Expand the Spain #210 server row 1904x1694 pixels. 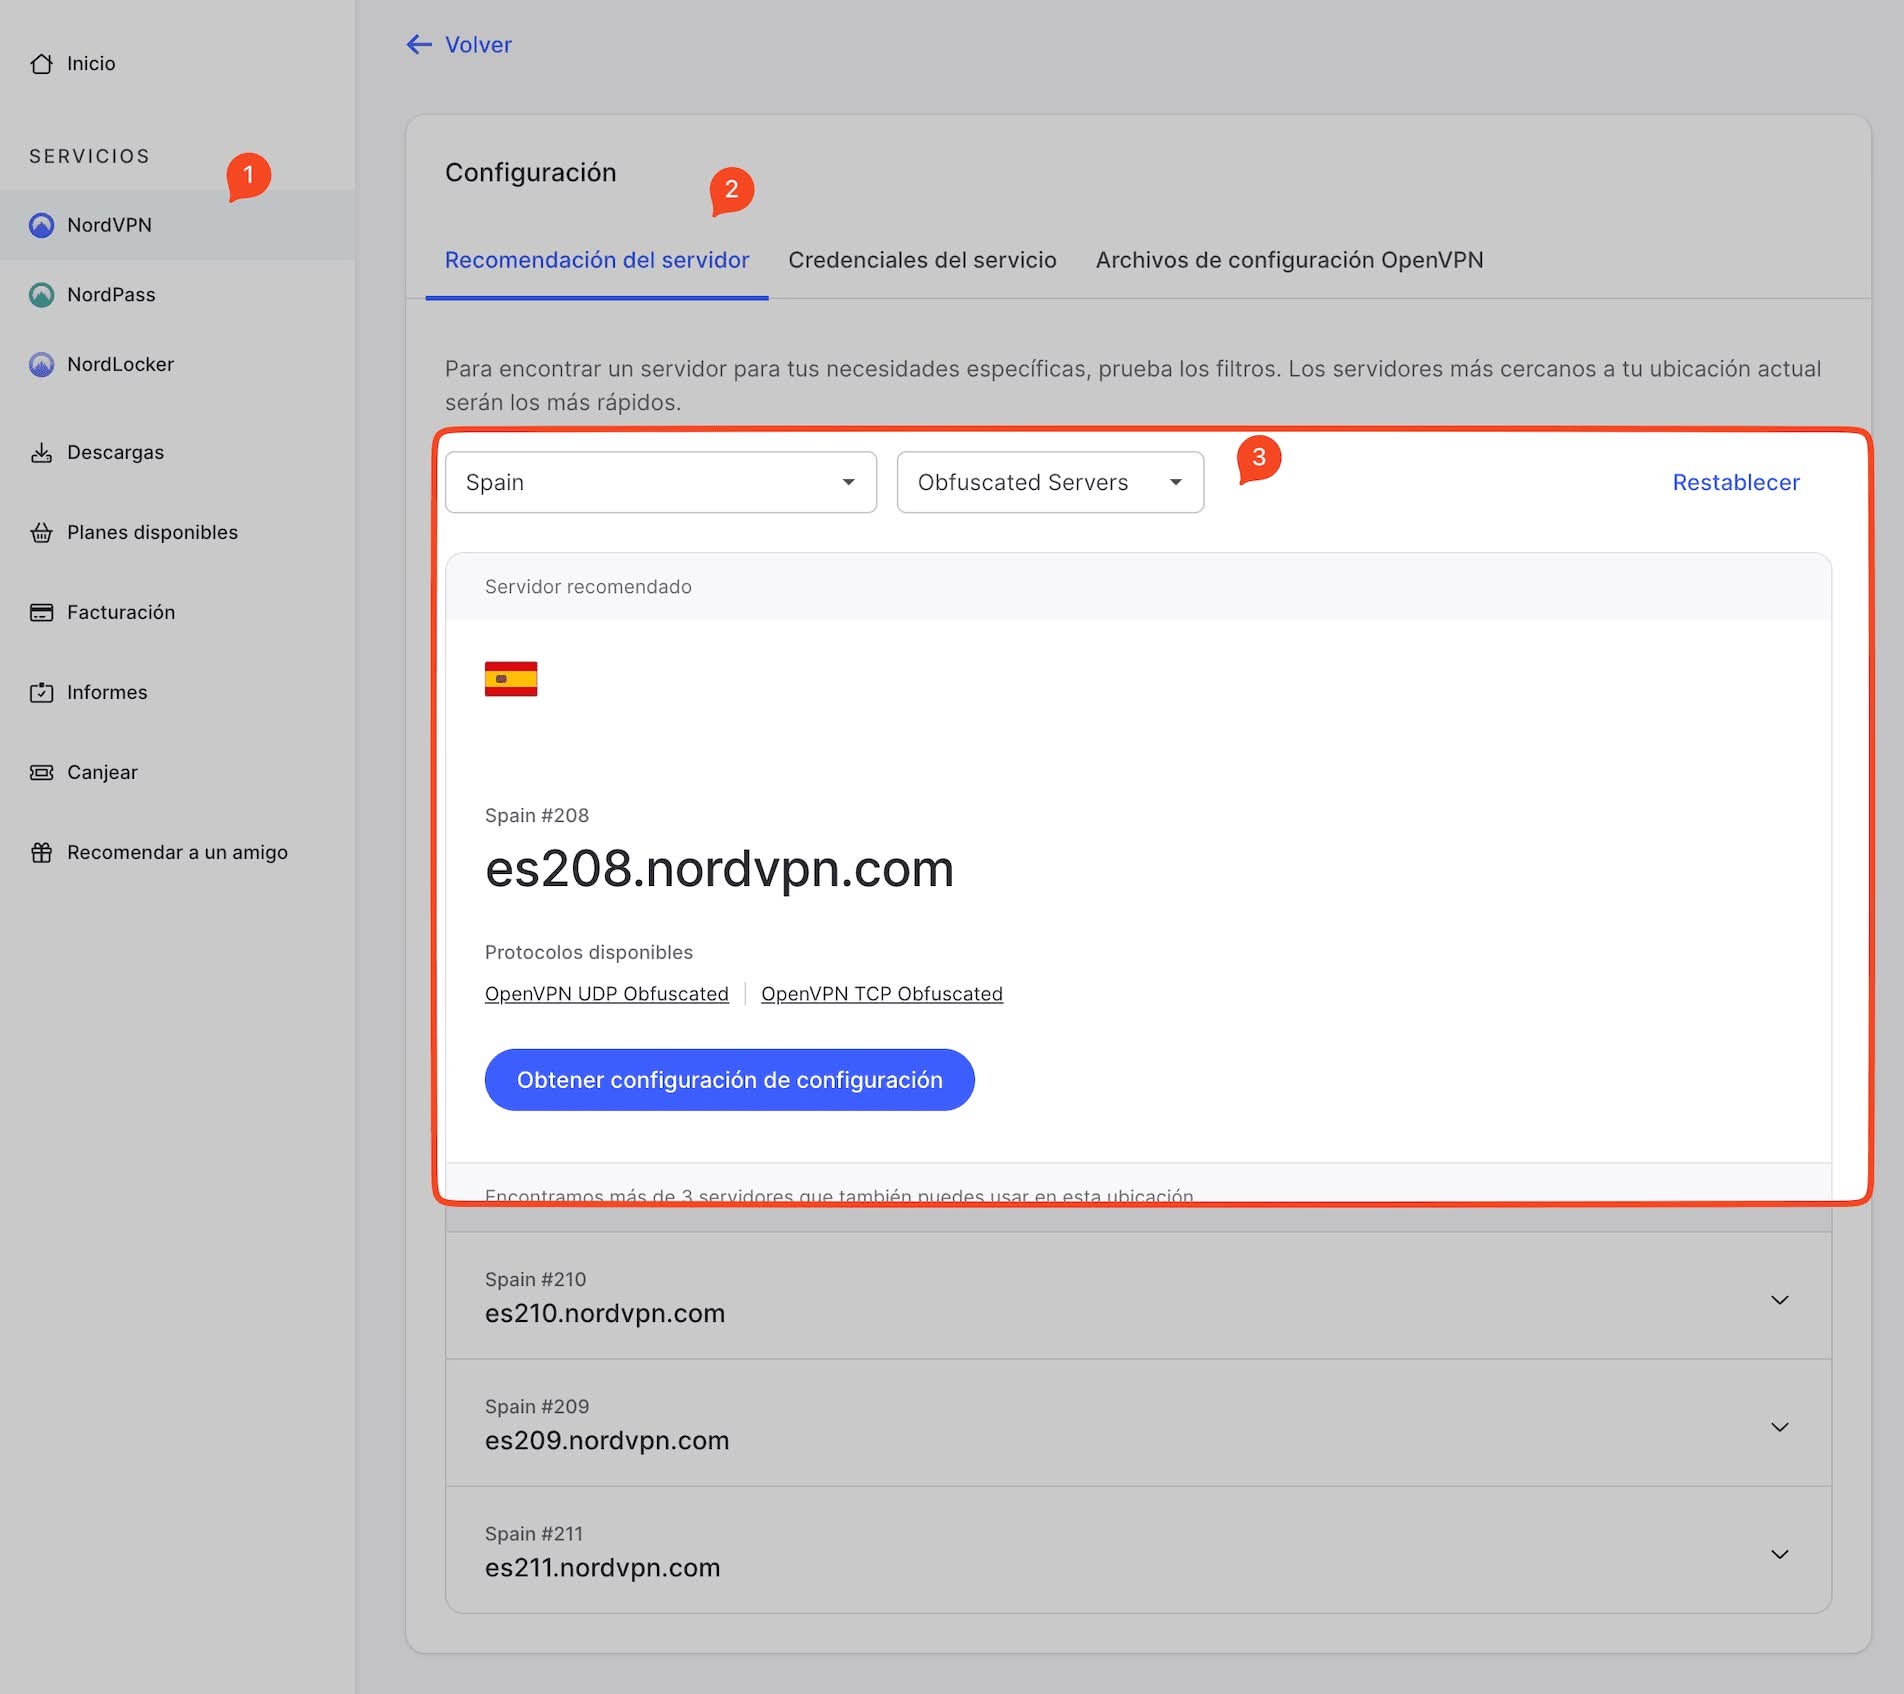(1138, 1297)
